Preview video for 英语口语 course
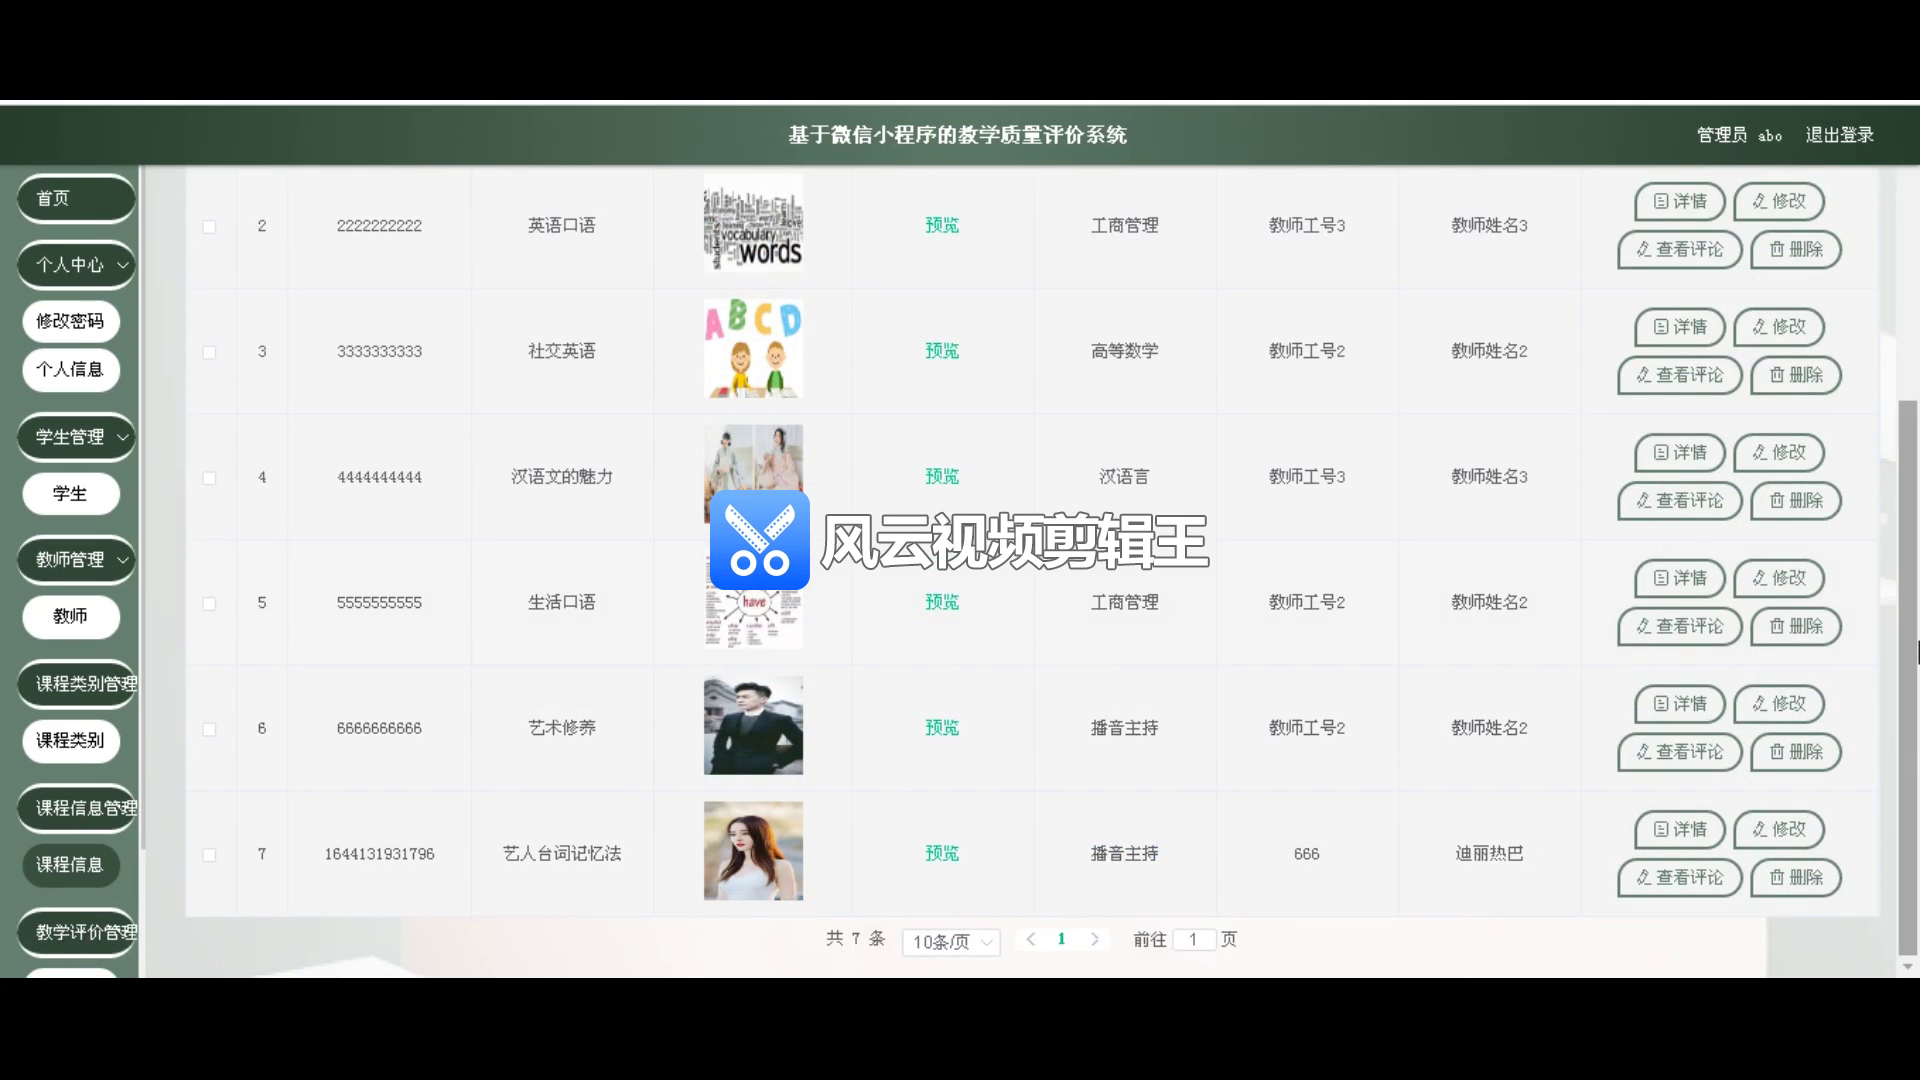The height and width of the screenshot is (1080, 1920). click(941, 225)
